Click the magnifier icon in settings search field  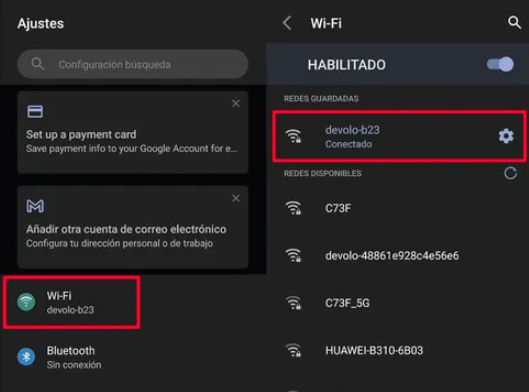point(37,64)
